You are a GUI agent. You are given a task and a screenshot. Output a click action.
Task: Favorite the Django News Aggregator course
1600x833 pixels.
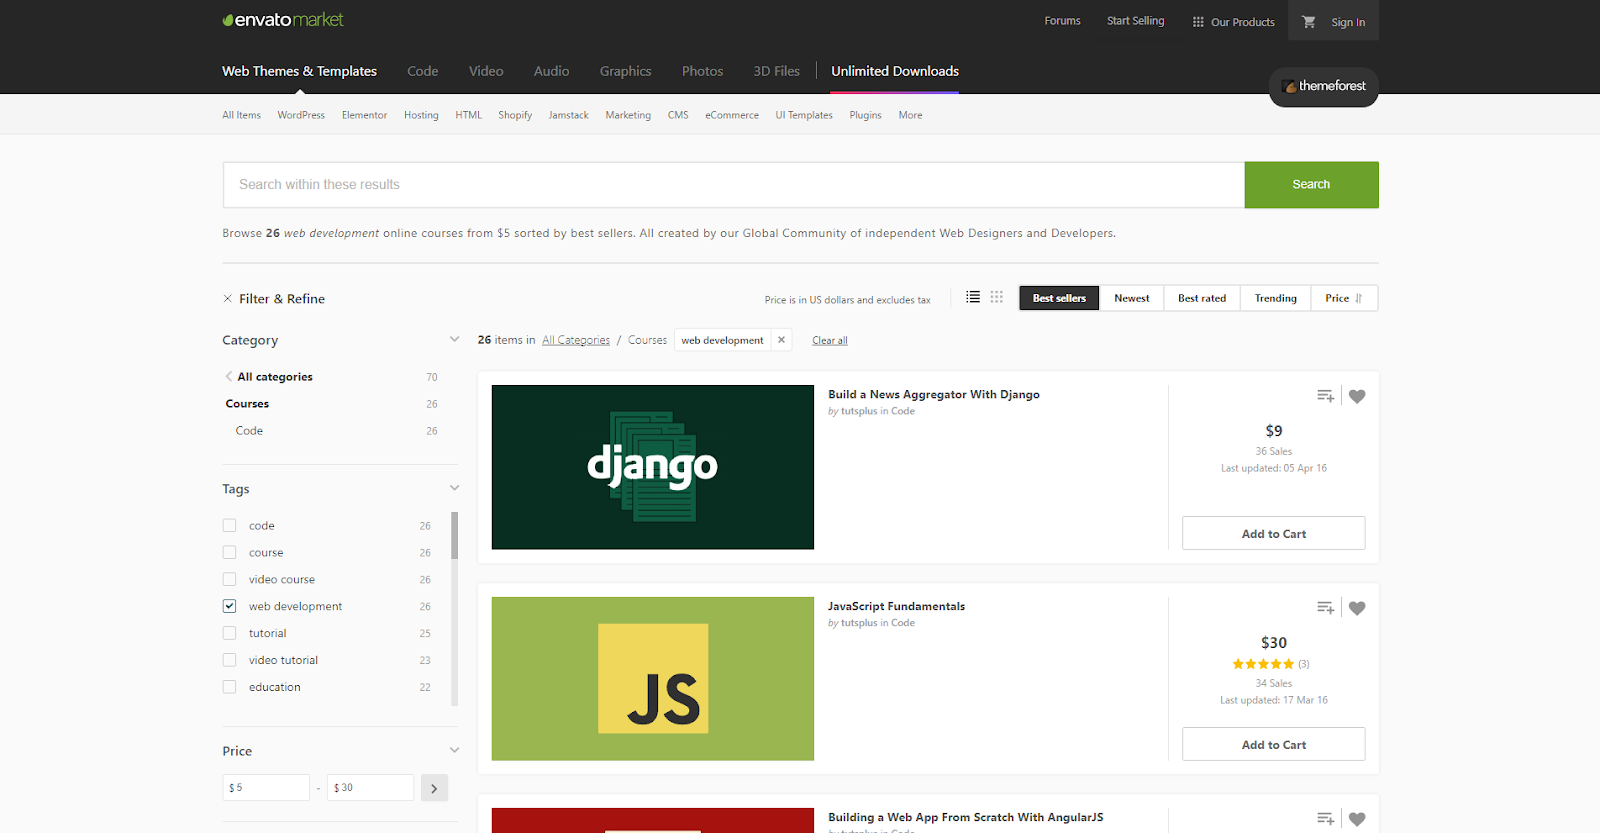(1357, 396)
